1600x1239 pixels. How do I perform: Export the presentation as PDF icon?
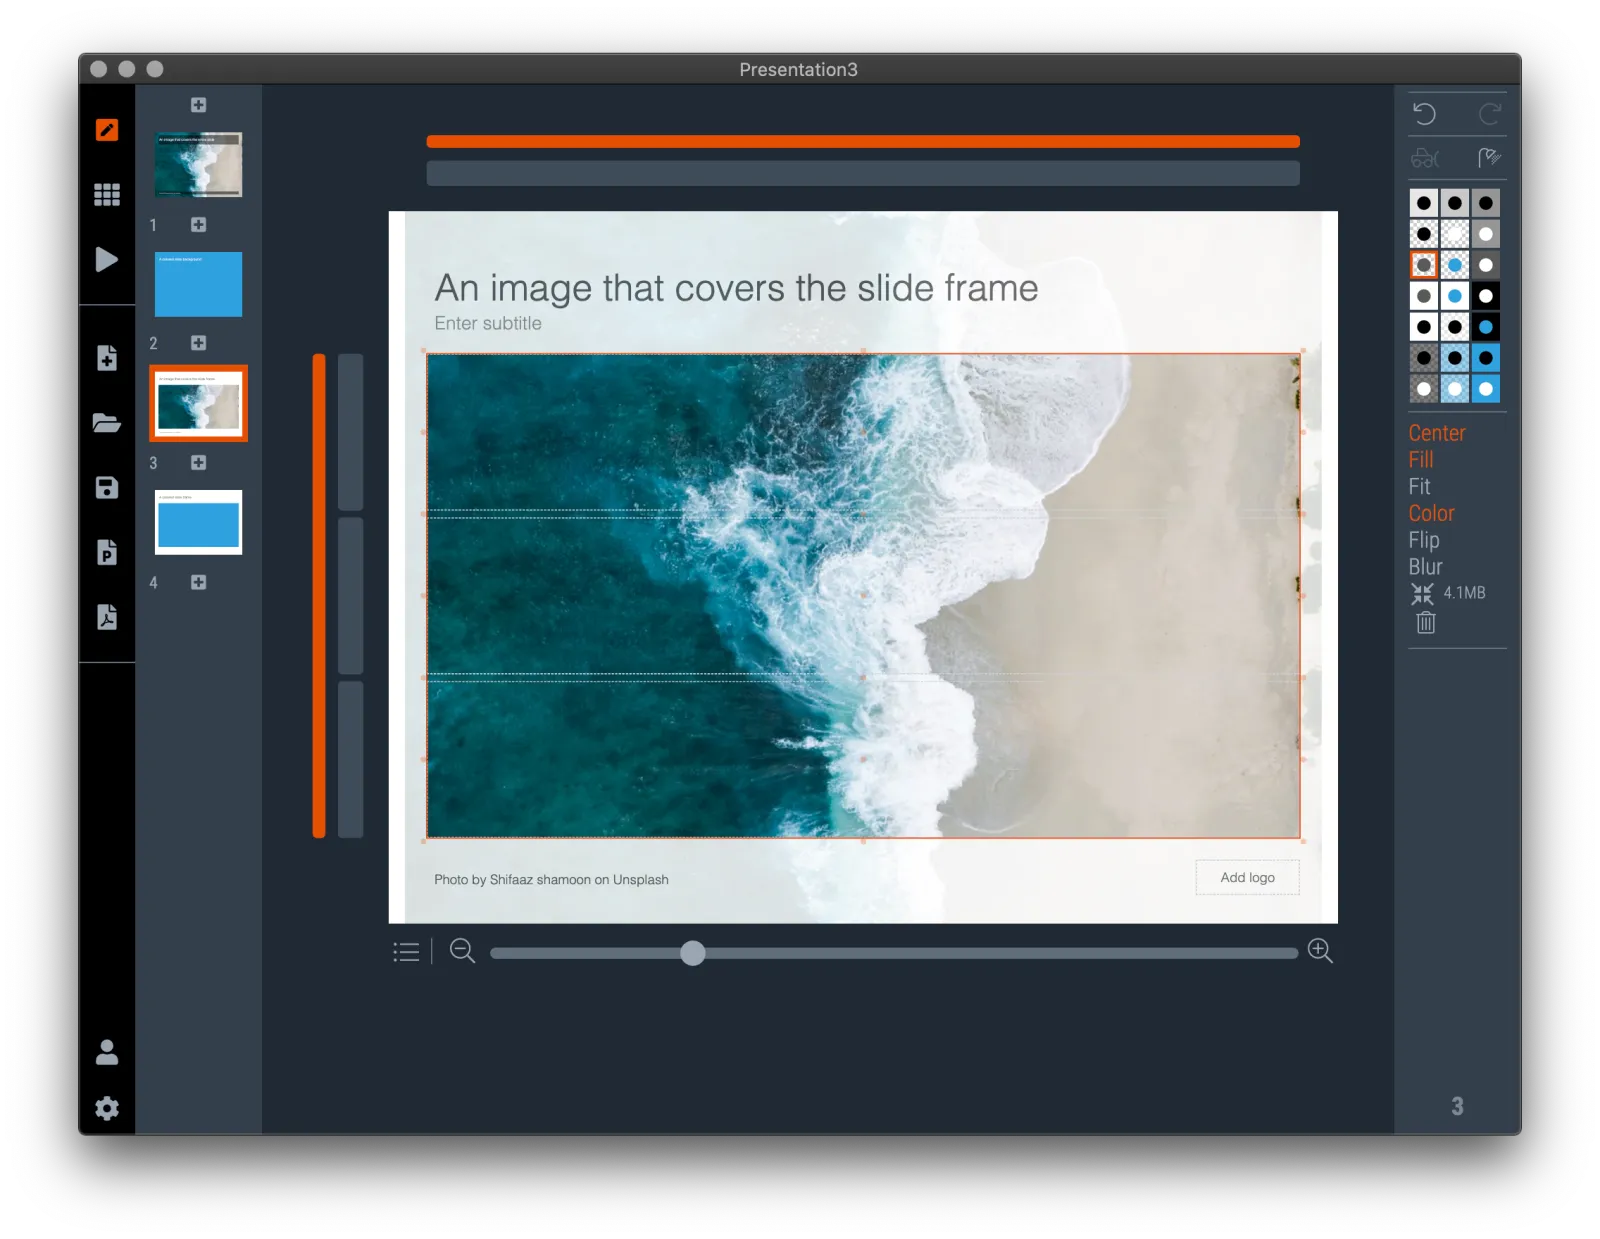tap(107, 616)
